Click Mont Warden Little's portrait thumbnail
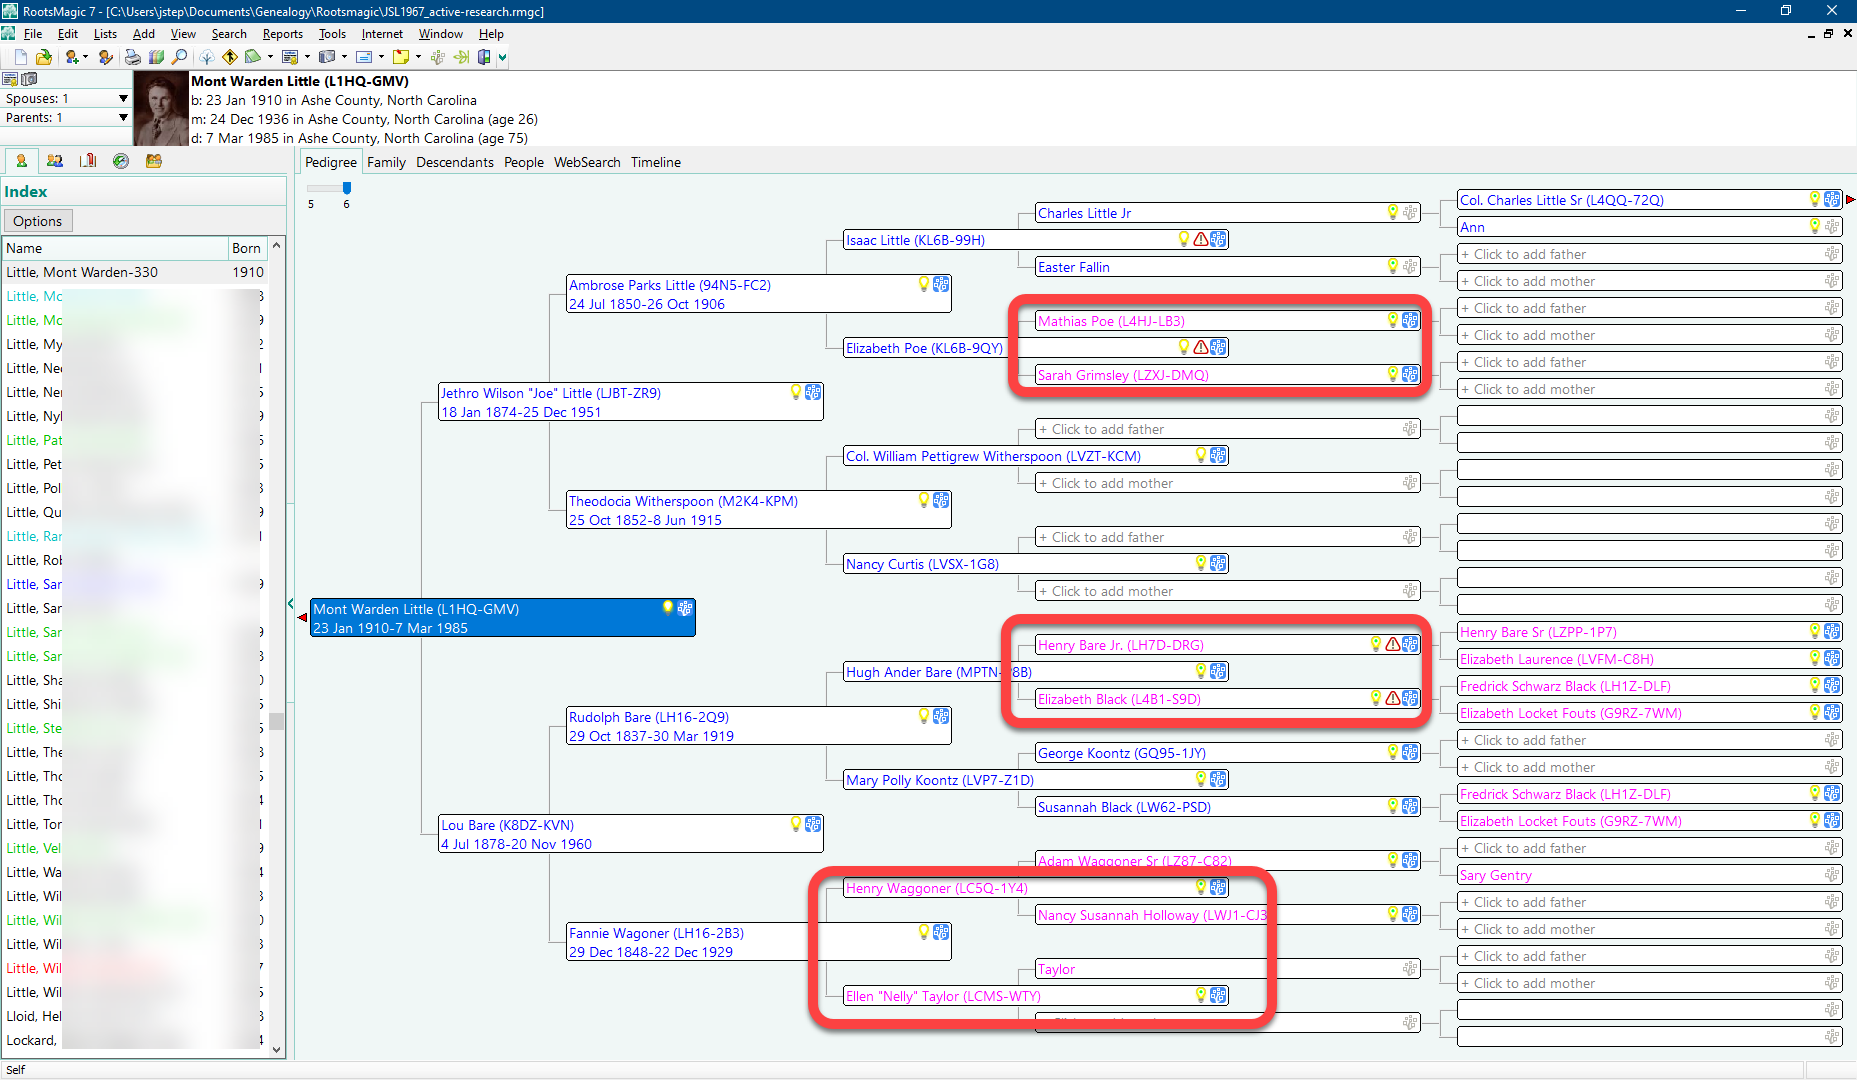The height and width of the screenshot is (1080, 1857). [x=161, y=108]
